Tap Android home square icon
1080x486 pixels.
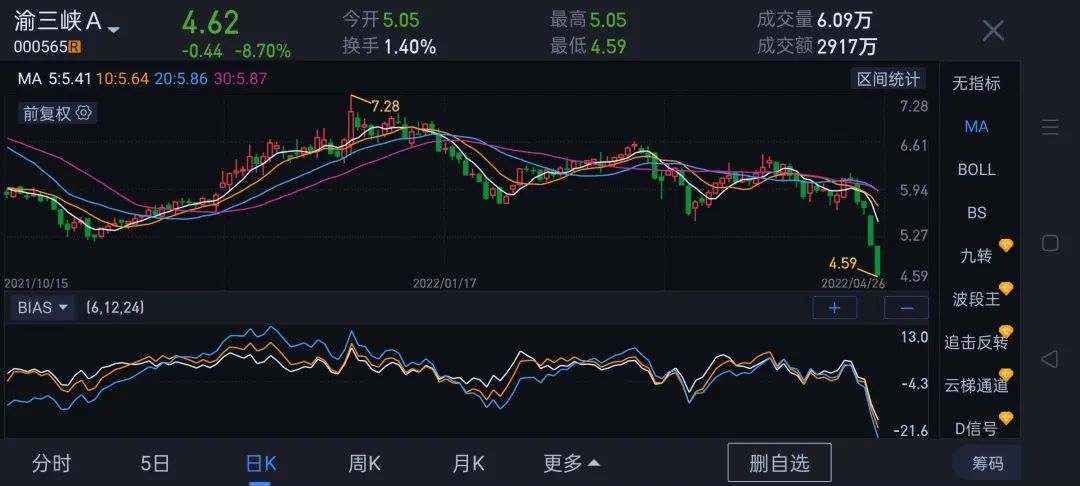[x=1049, y=243]
